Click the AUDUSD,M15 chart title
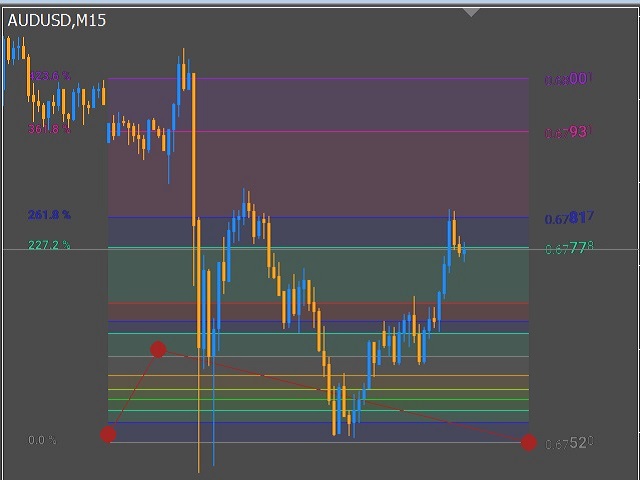This screenshot has height=480, width=640. pyautogui.click(x=57, y=20)
